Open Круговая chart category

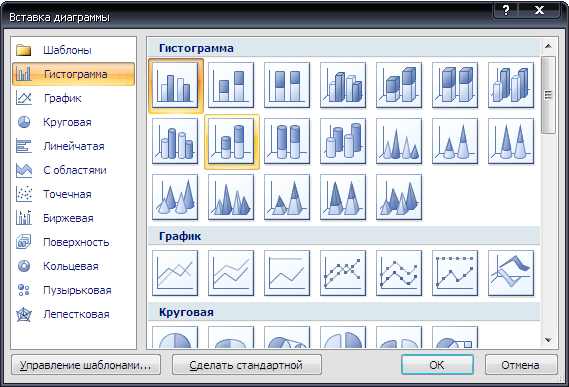coord(74,122)
